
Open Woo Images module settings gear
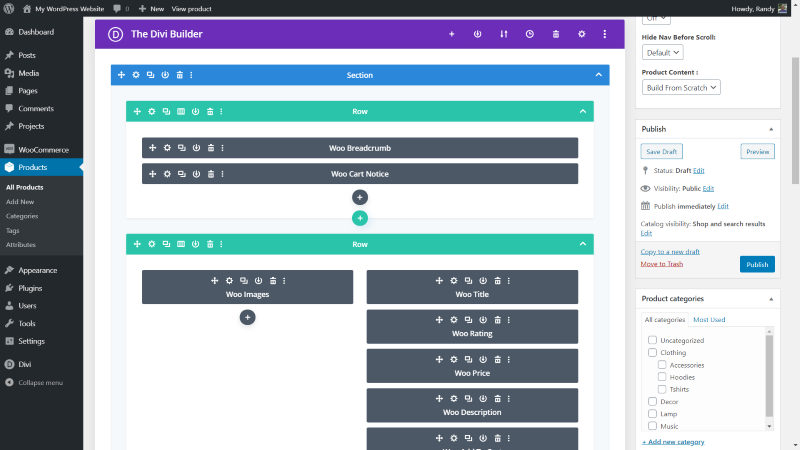[x=229, y=281]
